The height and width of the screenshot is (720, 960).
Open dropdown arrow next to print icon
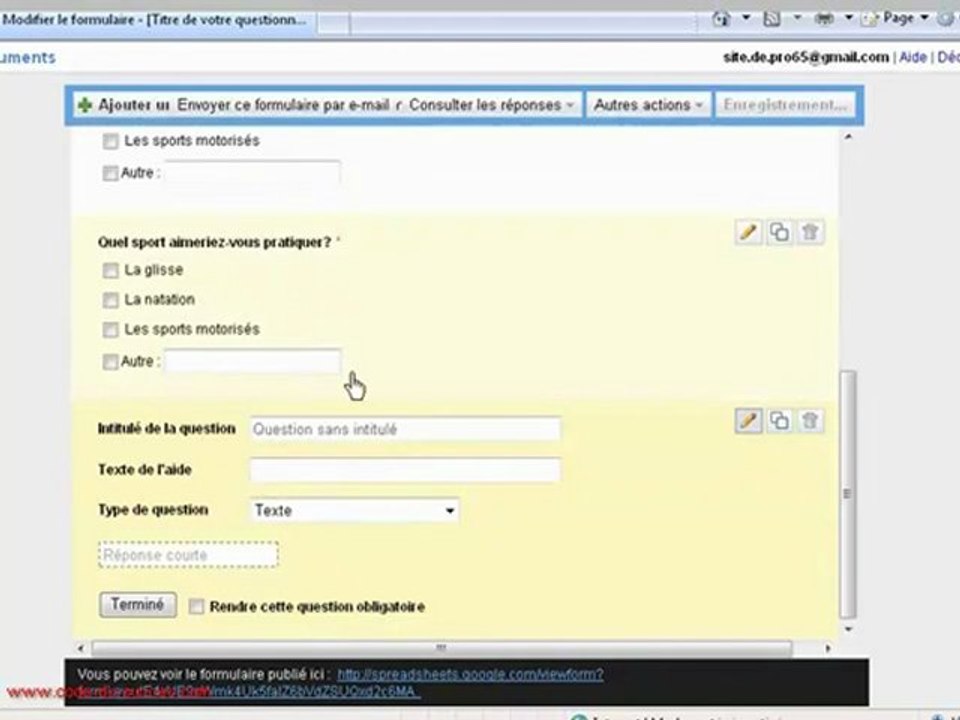tap(849, 18)
